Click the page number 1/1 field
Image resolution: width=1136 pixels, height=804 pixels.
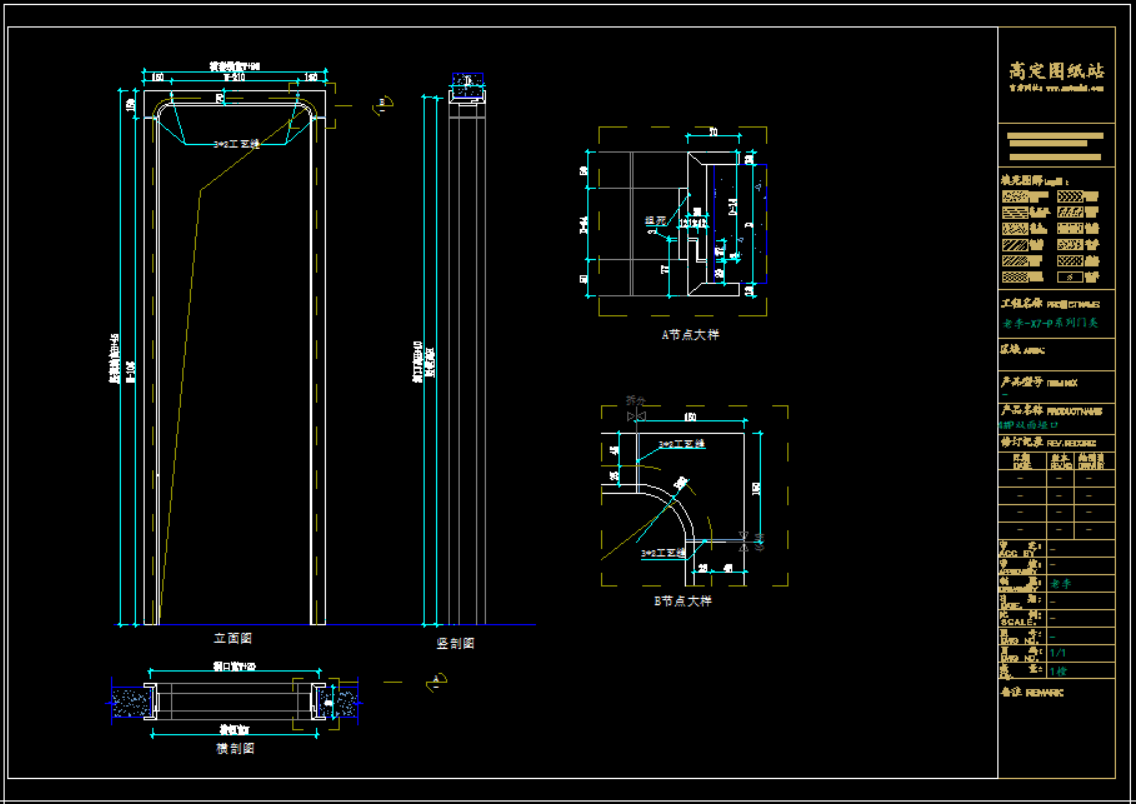pyautogui.click(x=1058, y=652)
